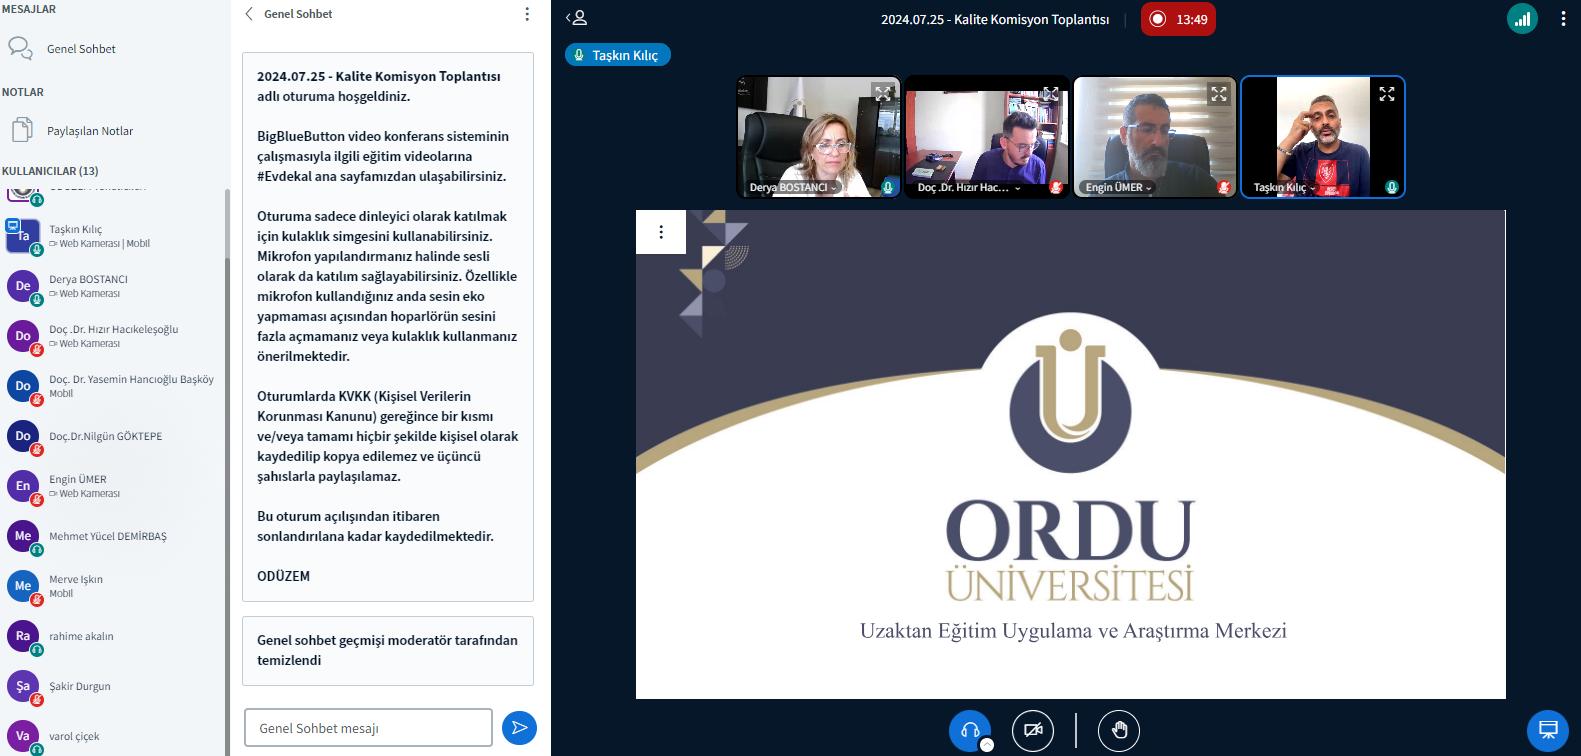Click varol çiçek avatar in list

[22, 736]
